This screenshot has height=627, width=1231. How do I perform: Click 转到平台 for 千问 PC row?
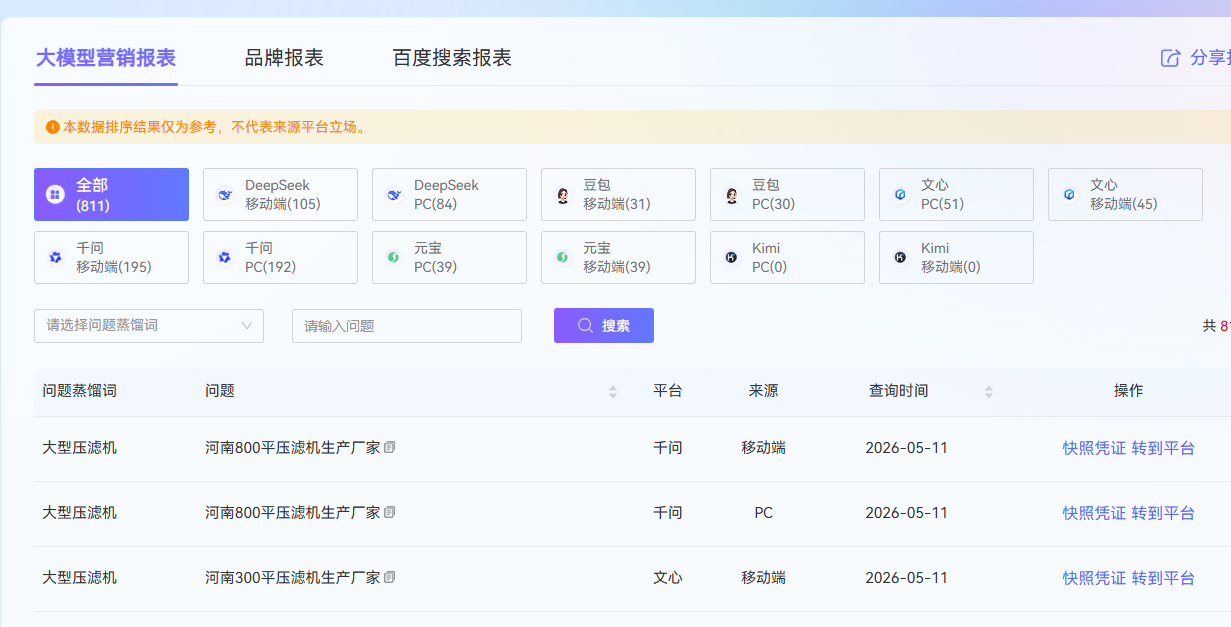[x=1163, y=513]
